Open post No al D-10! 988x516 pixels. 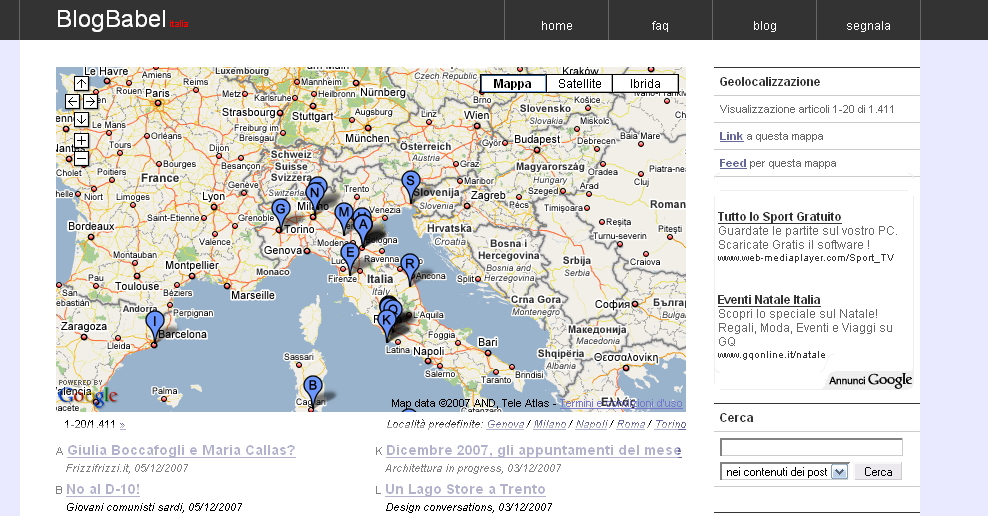103,490
